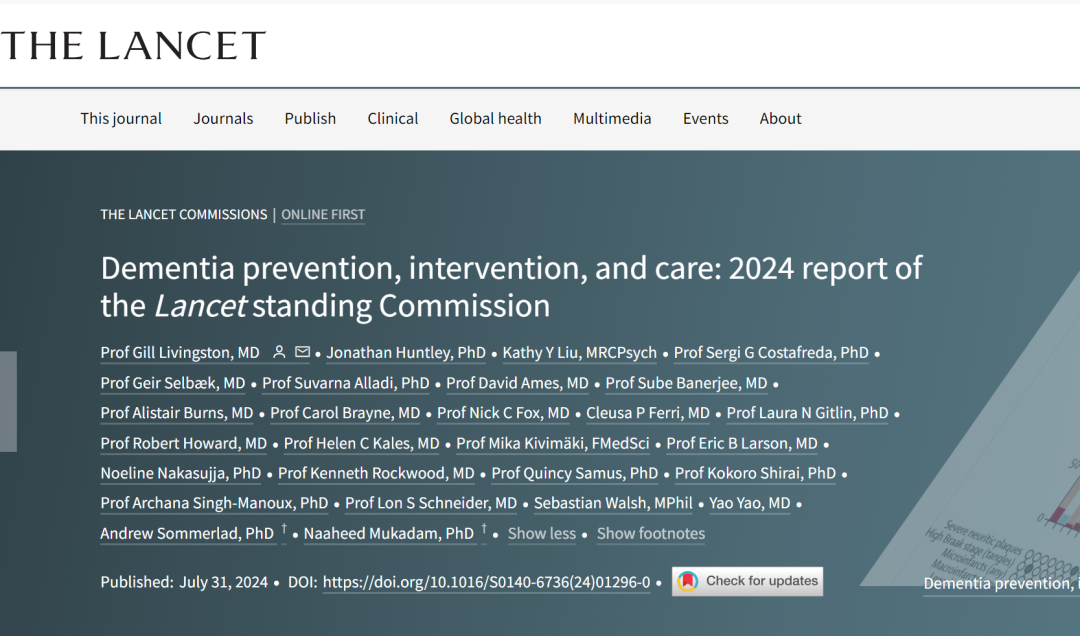
Task: Click the article title heading
Action: click(x=511, y=287)
